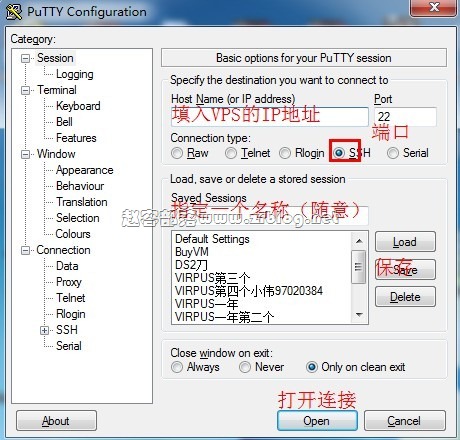Click the Port input field
Screen dimensions: 460x440
coord(405,117)
